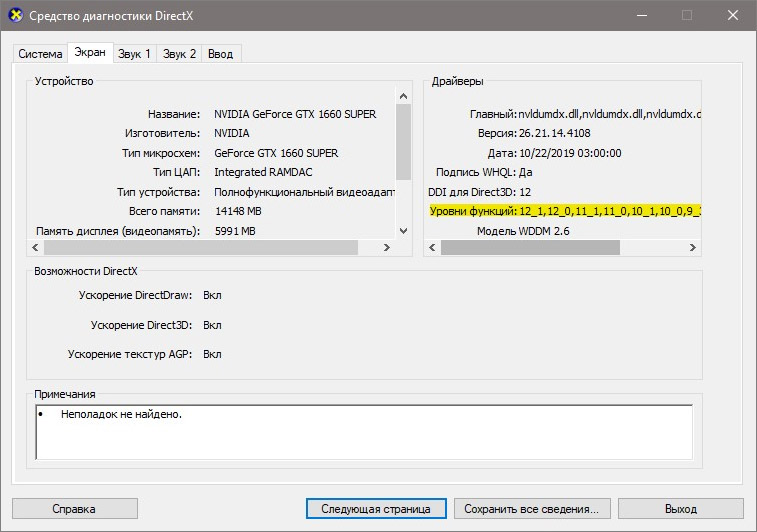Screen dimensions: 757x532
Task: Switch to the Система tab
Action: (x=40, y=53)
